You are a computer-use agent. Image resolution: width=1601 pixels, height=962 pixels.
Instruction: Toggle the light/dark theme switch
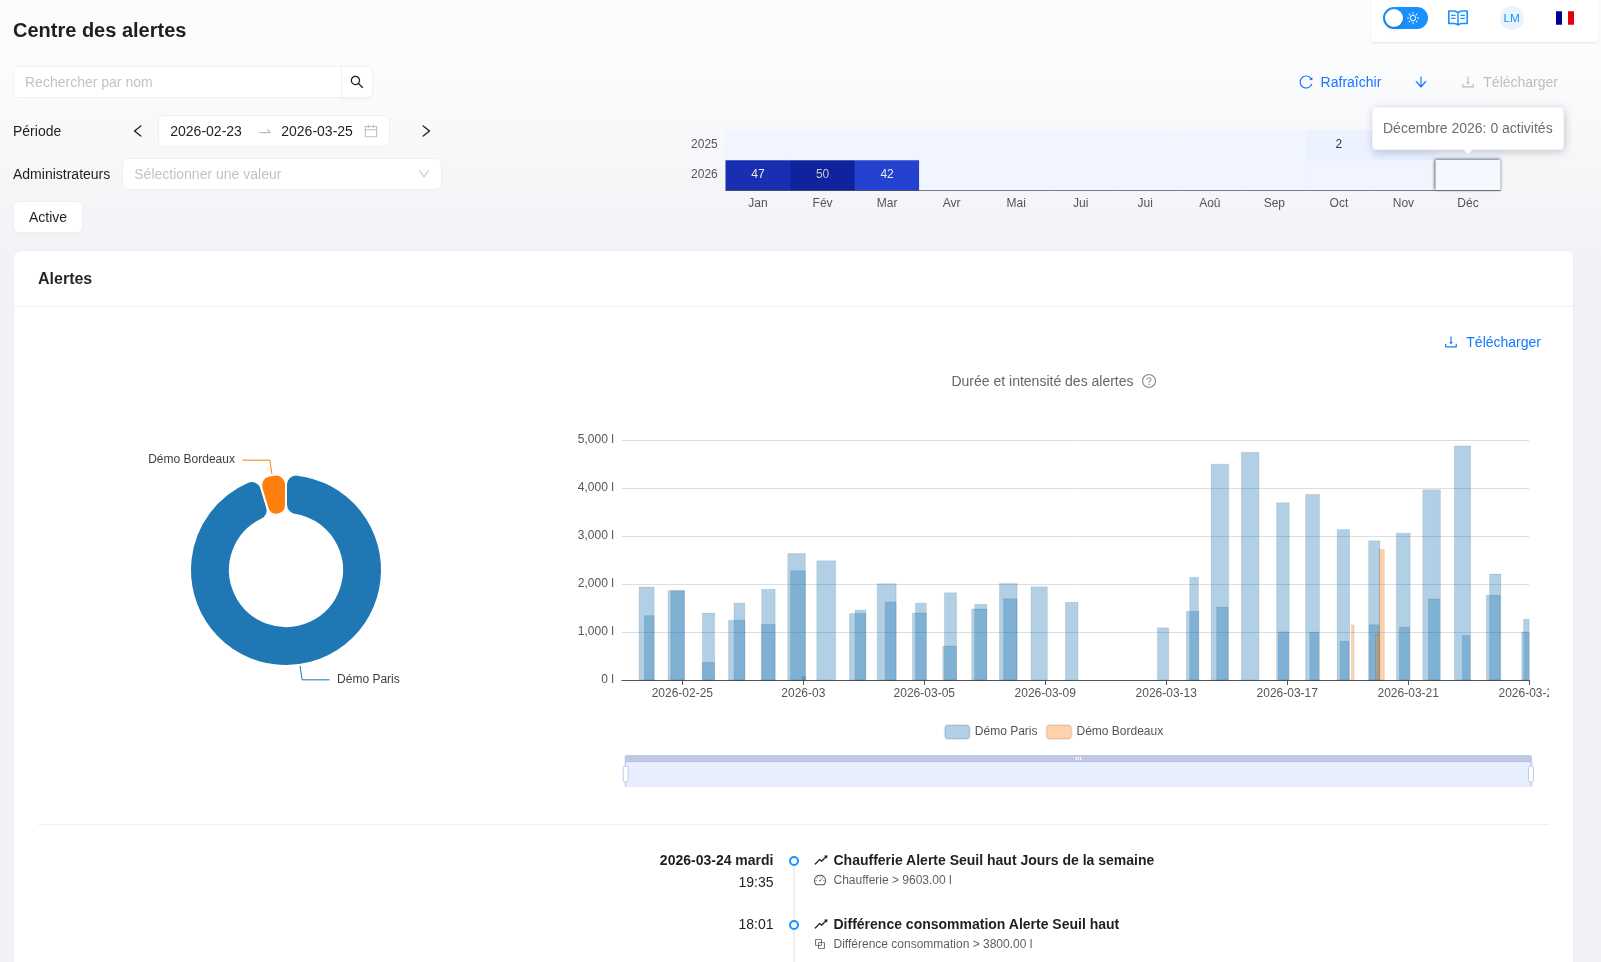(x=1404, y=18)
